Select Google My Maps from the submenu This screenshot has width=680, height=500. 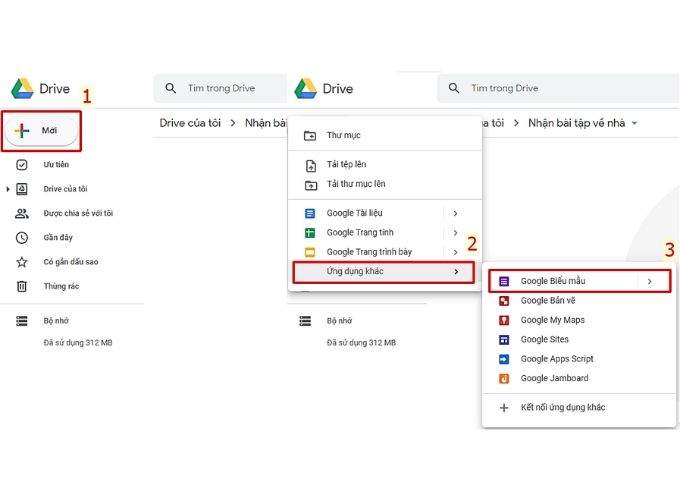pos(579,320)
